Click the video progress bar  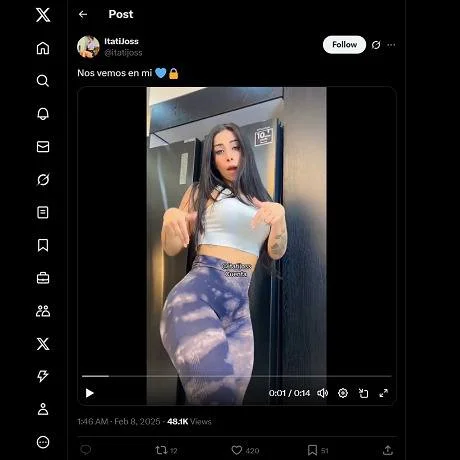coord(237,376)
